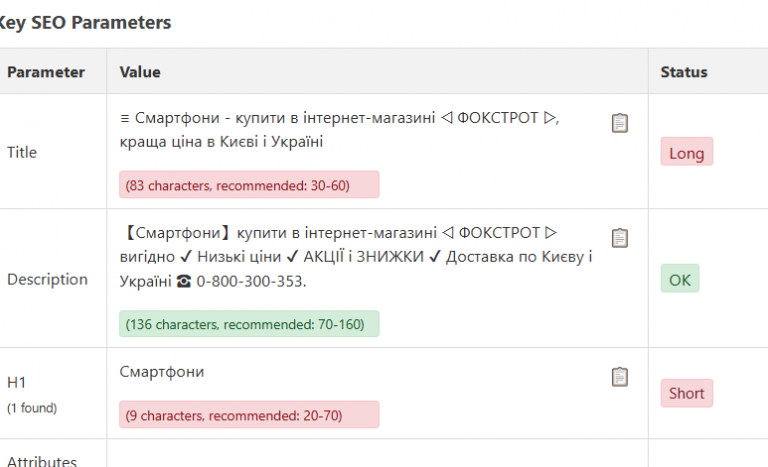
Task: Click the Key SEO Parameters heading
Action: 84,23
